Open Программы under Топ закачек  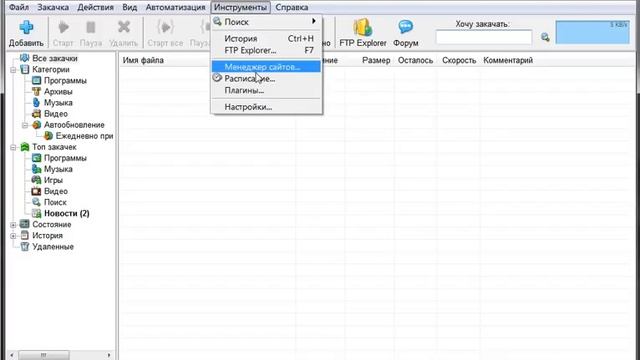[x=65, y=158]
